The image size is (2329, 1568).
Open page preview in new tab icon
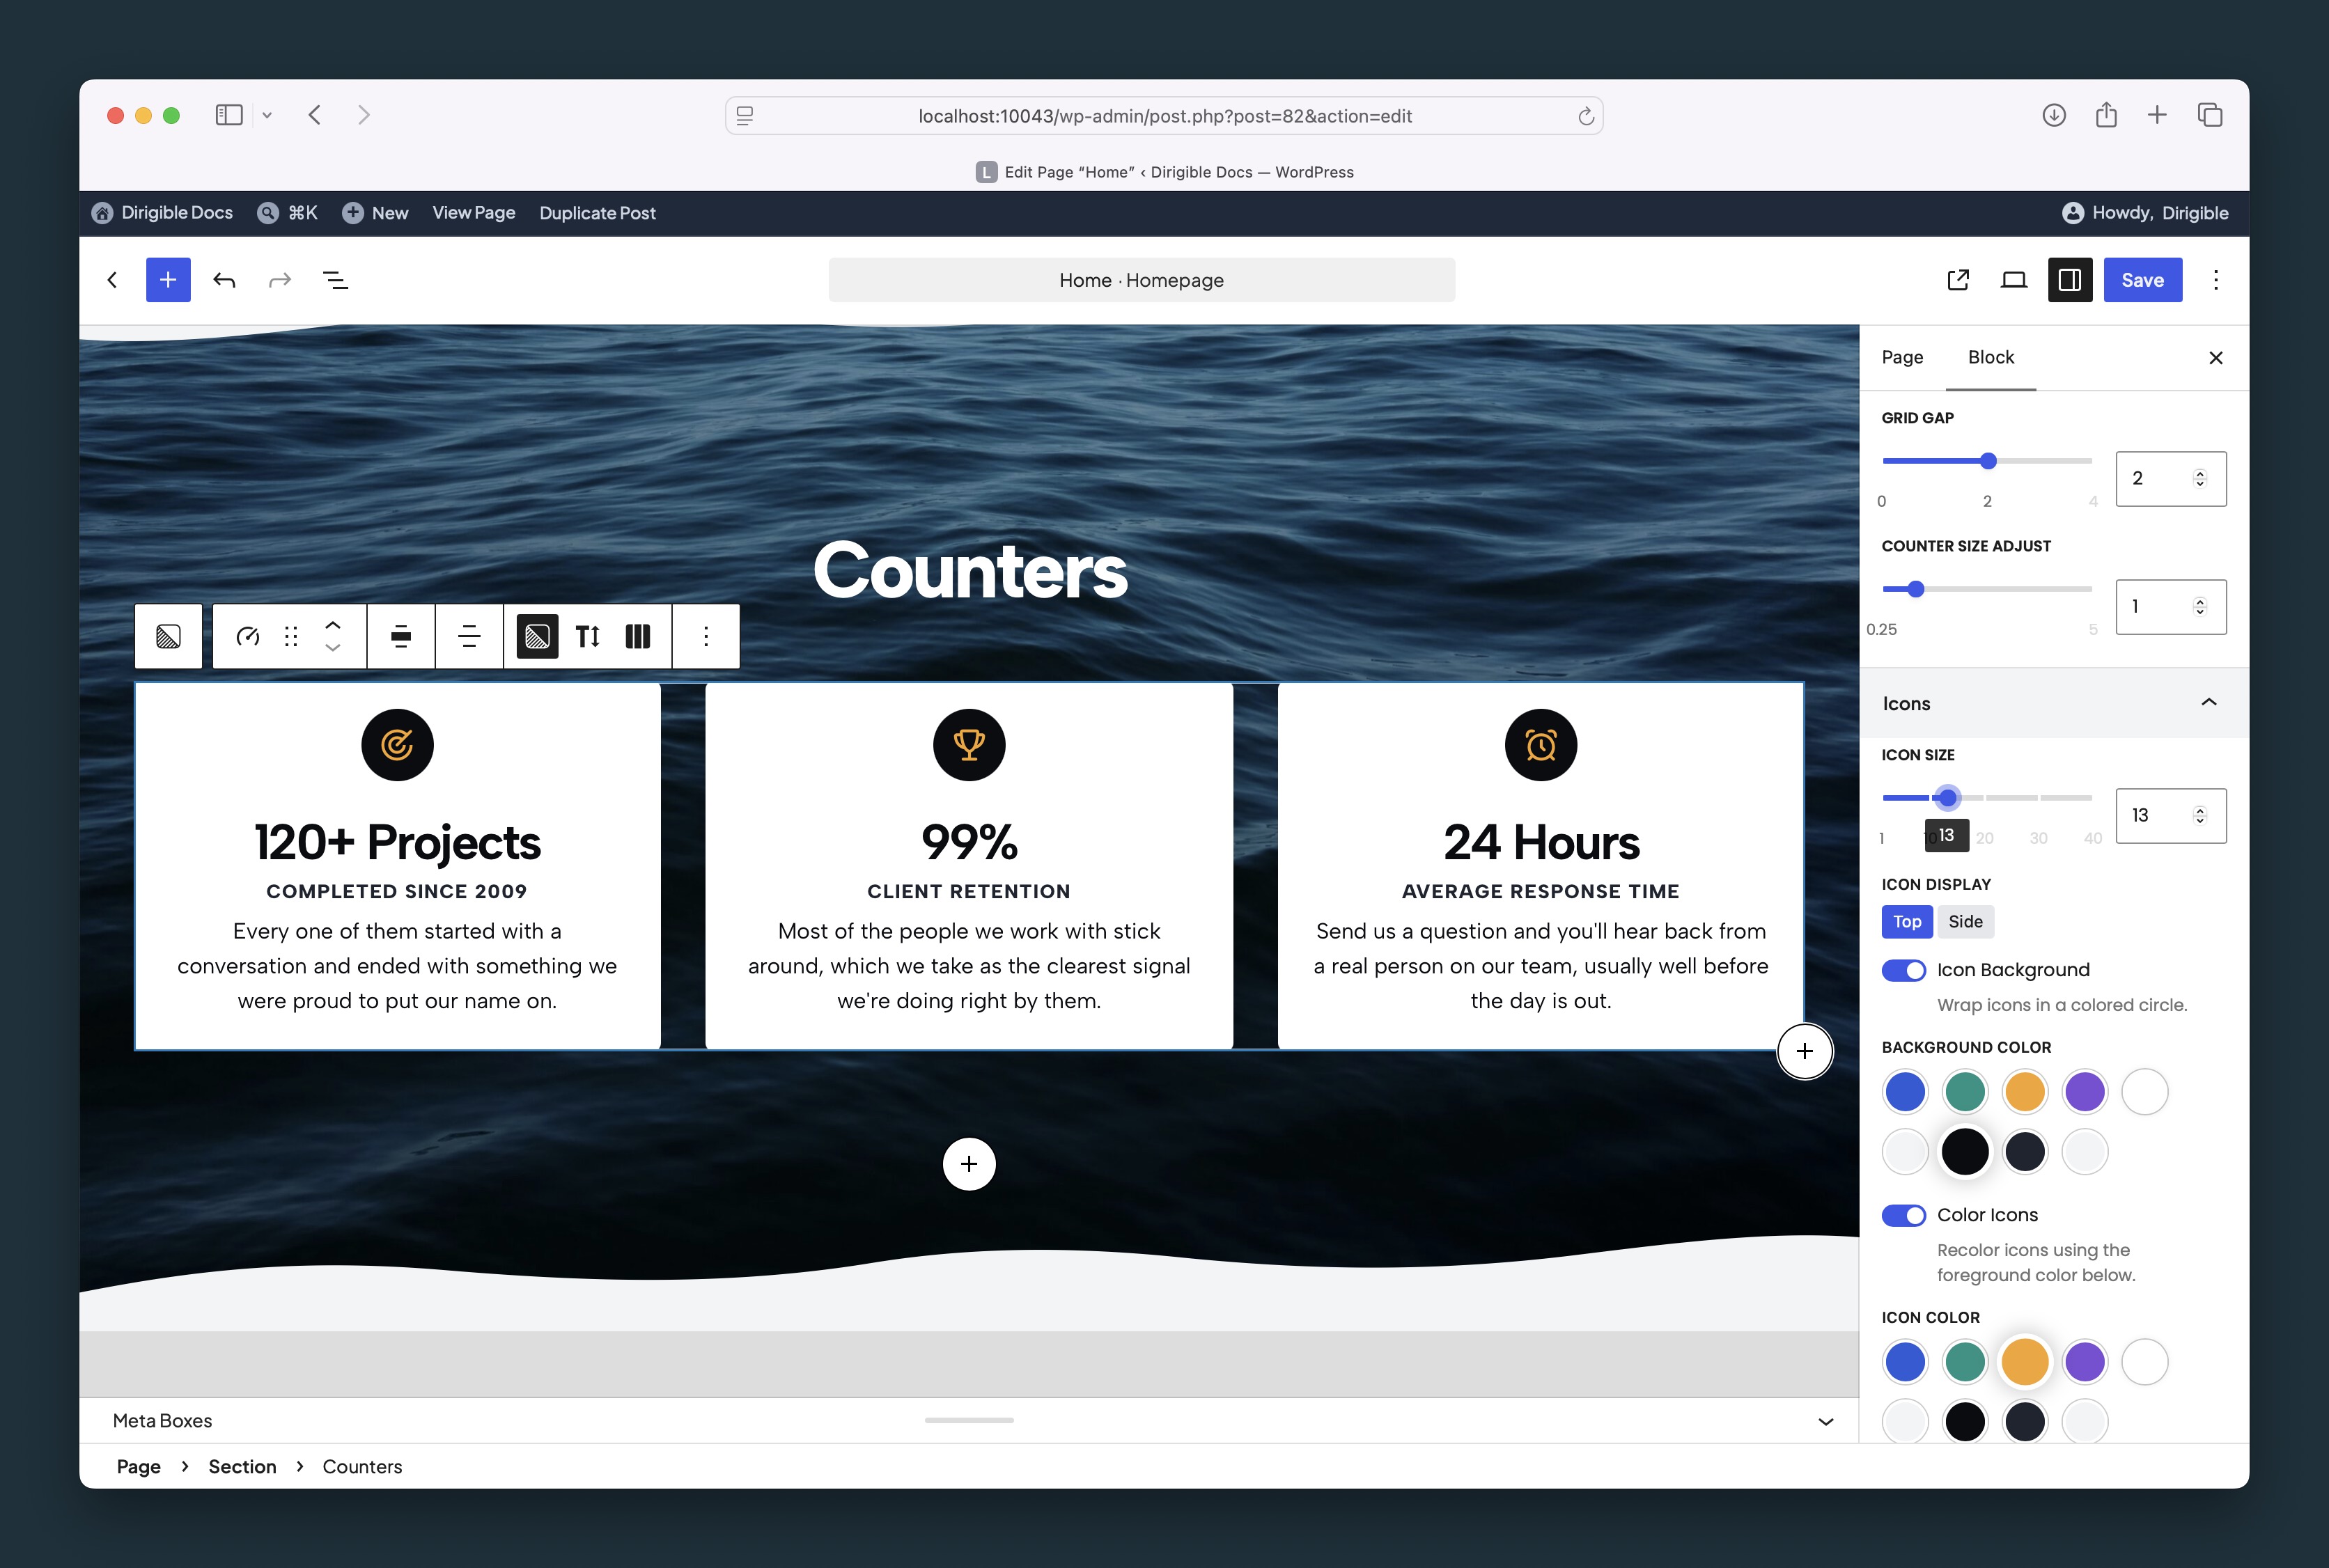(x=1958, y=280)
